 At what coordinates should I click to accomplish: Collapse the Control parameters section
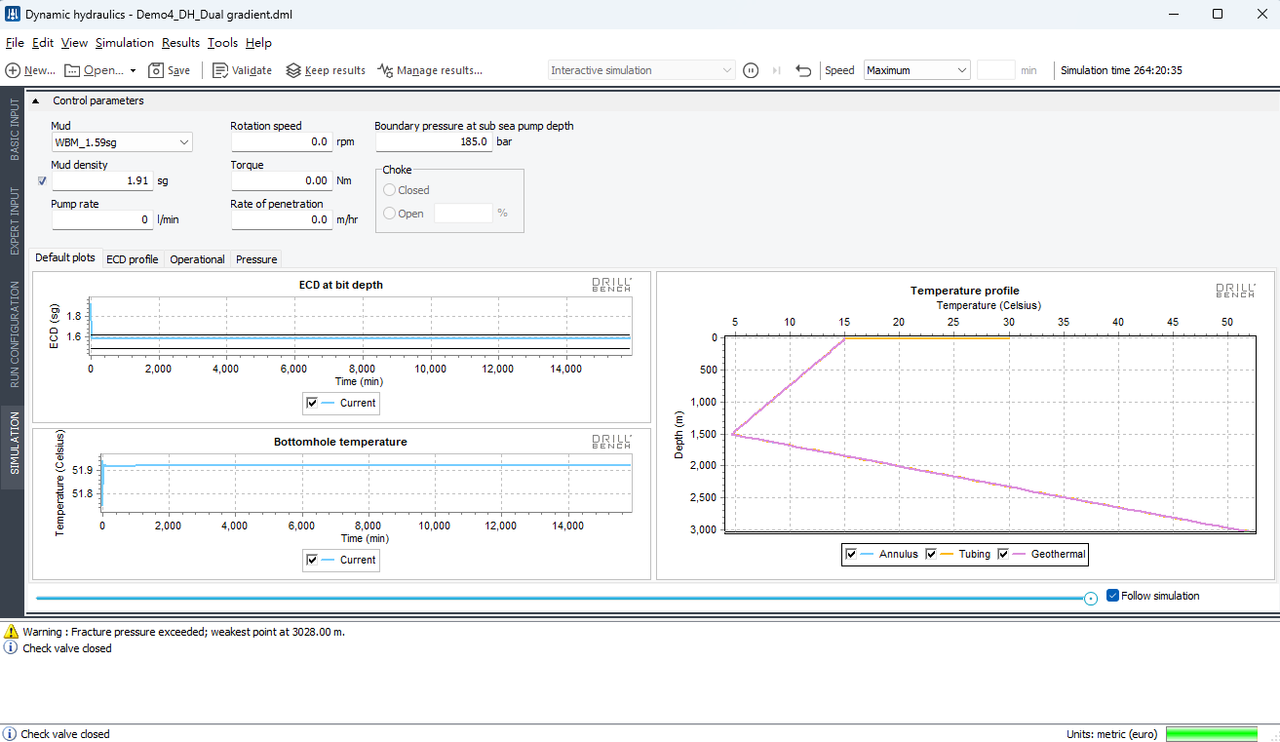pyautogui.click(x=37, y=100)
